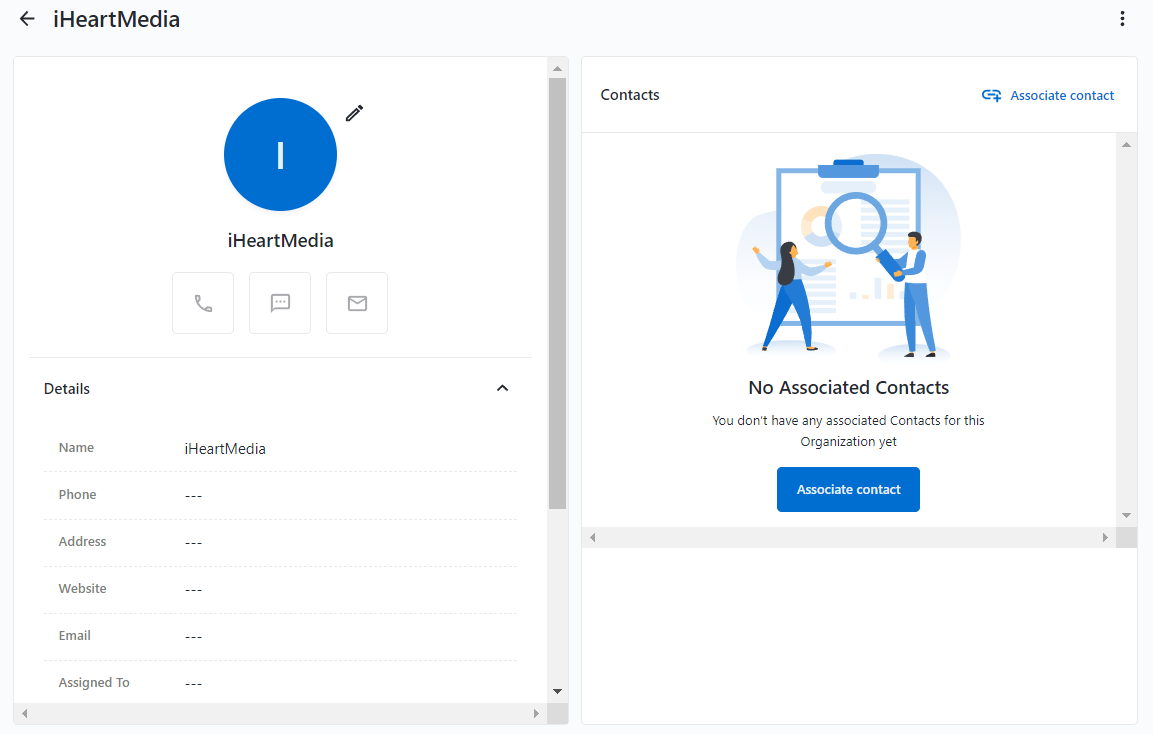Image resolution: width=1153 pixels, height=734 pixels.
Task: Open the three-dot more options menu
Action: (1122, 19)
